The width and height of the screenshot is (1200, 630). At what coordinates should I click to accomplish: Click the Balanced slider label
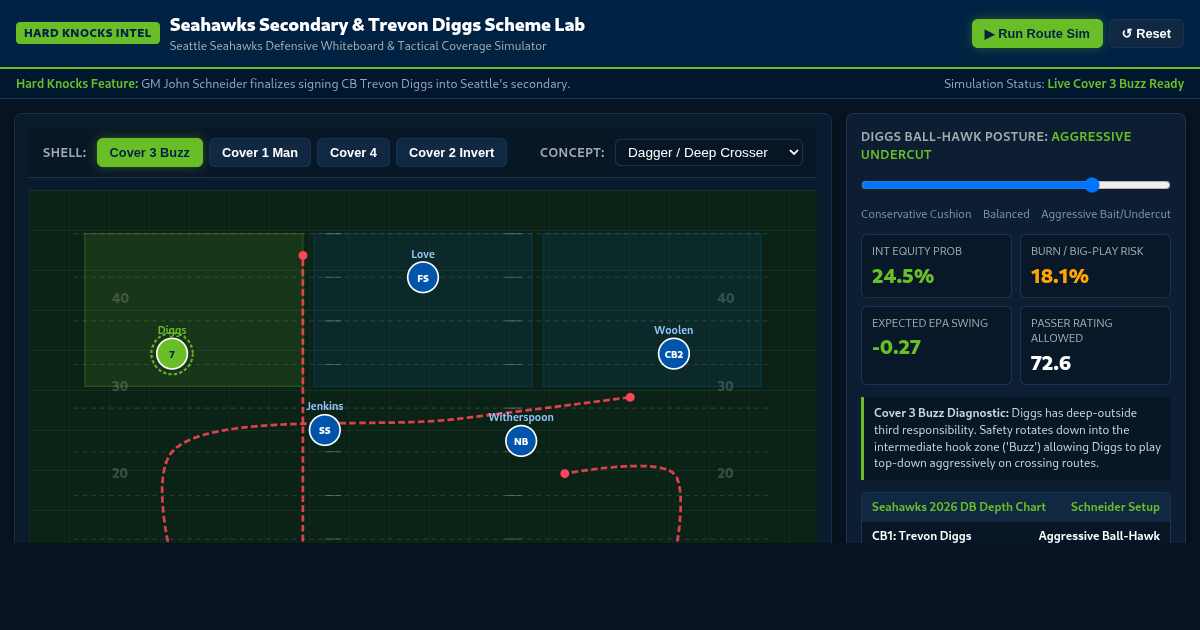(1006, 214)
